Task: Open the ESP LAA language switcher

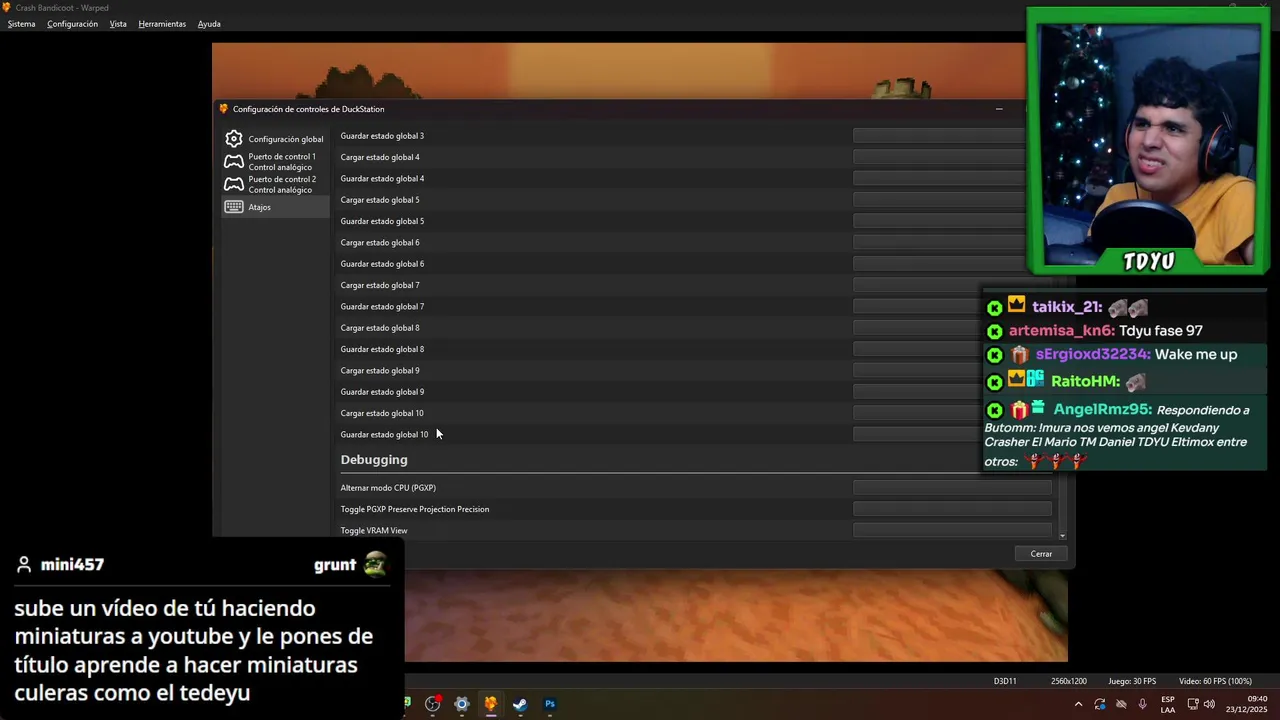Action: coord(1168,704)
